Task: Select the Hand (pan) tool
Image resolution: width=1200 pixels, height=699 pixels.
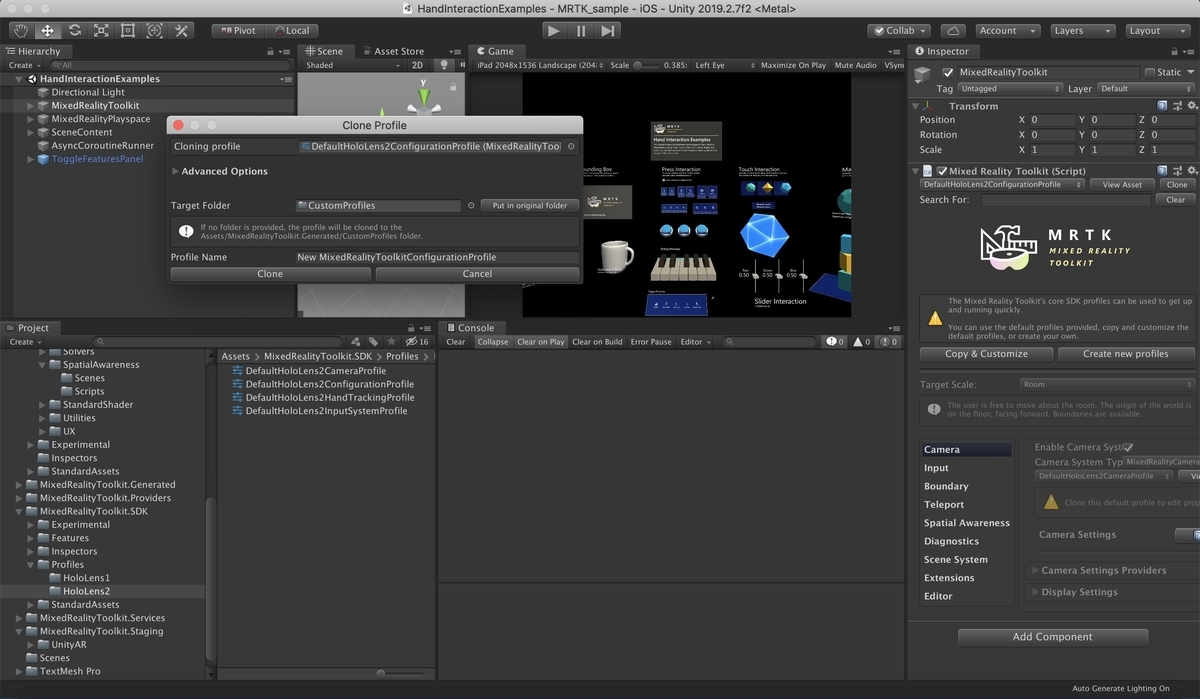Action: pyautogui.click(x=20, y=31)
